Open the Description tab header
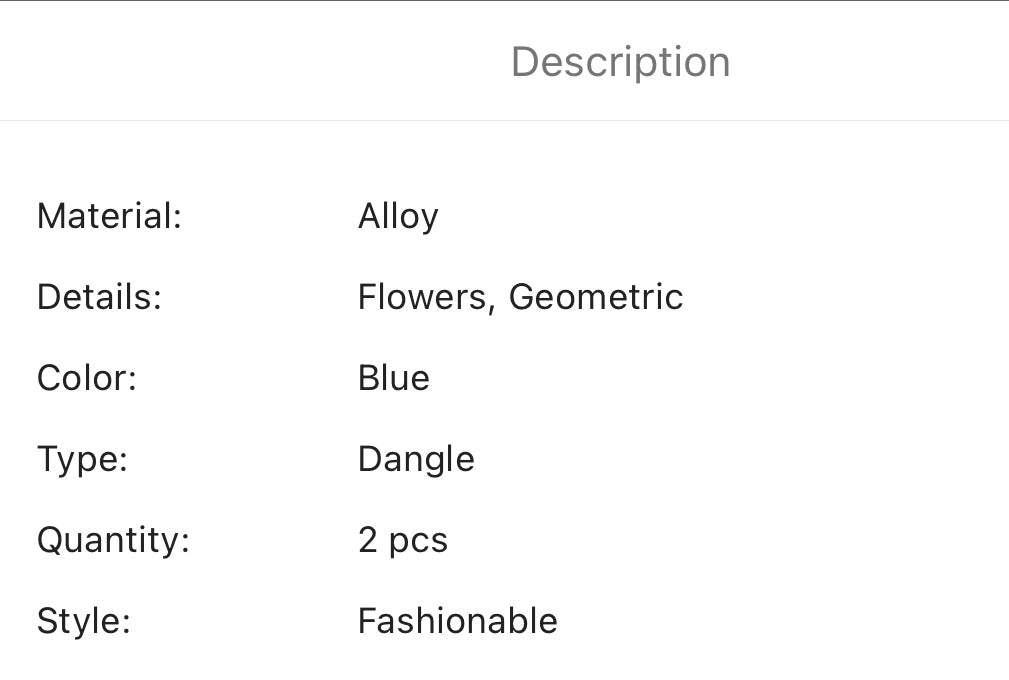 tap(620, 62)
